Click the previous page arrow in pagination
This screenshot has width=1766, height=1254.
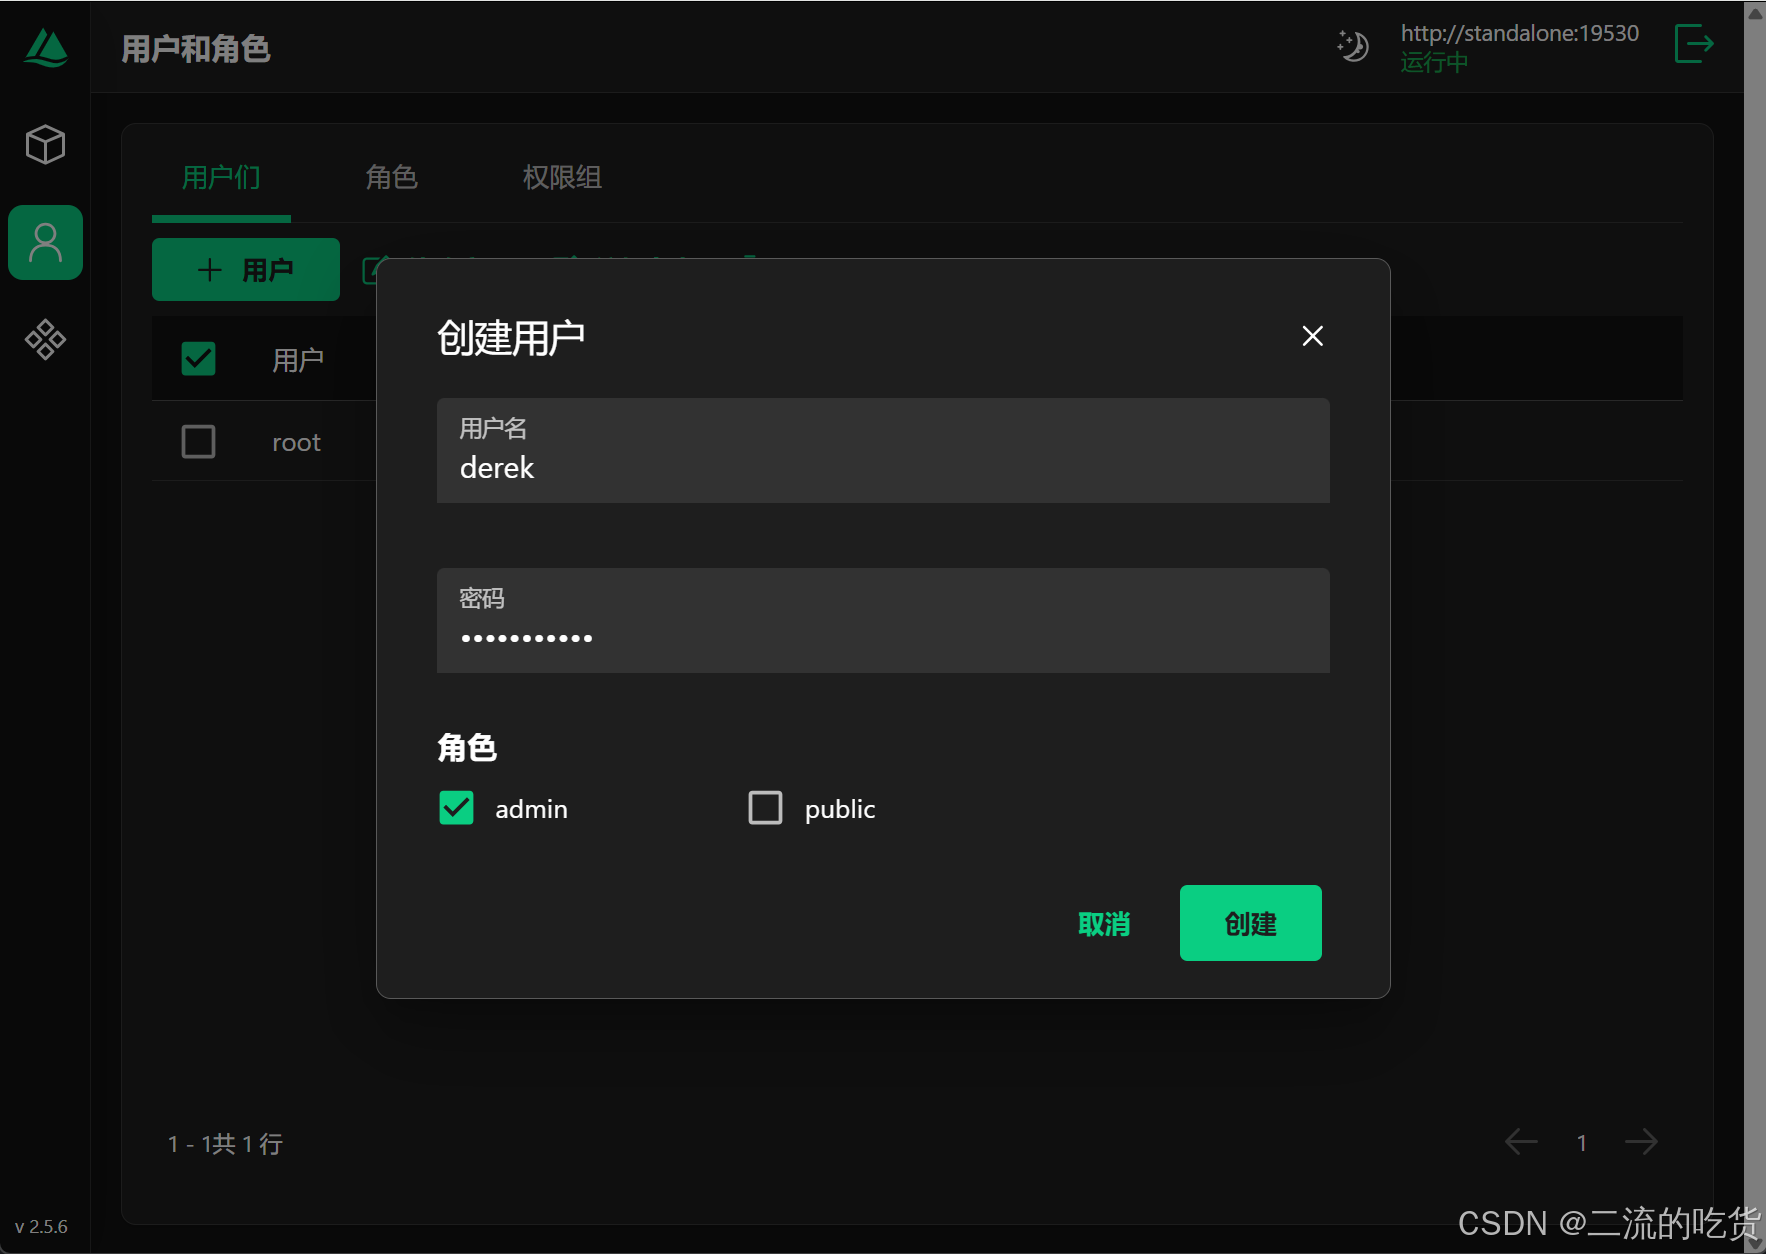point(1521,1141)
